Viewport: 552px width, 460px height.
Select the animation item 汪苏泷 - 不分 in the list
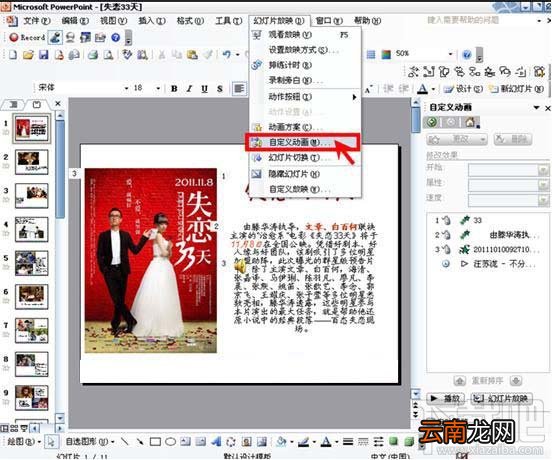point(489,264)
